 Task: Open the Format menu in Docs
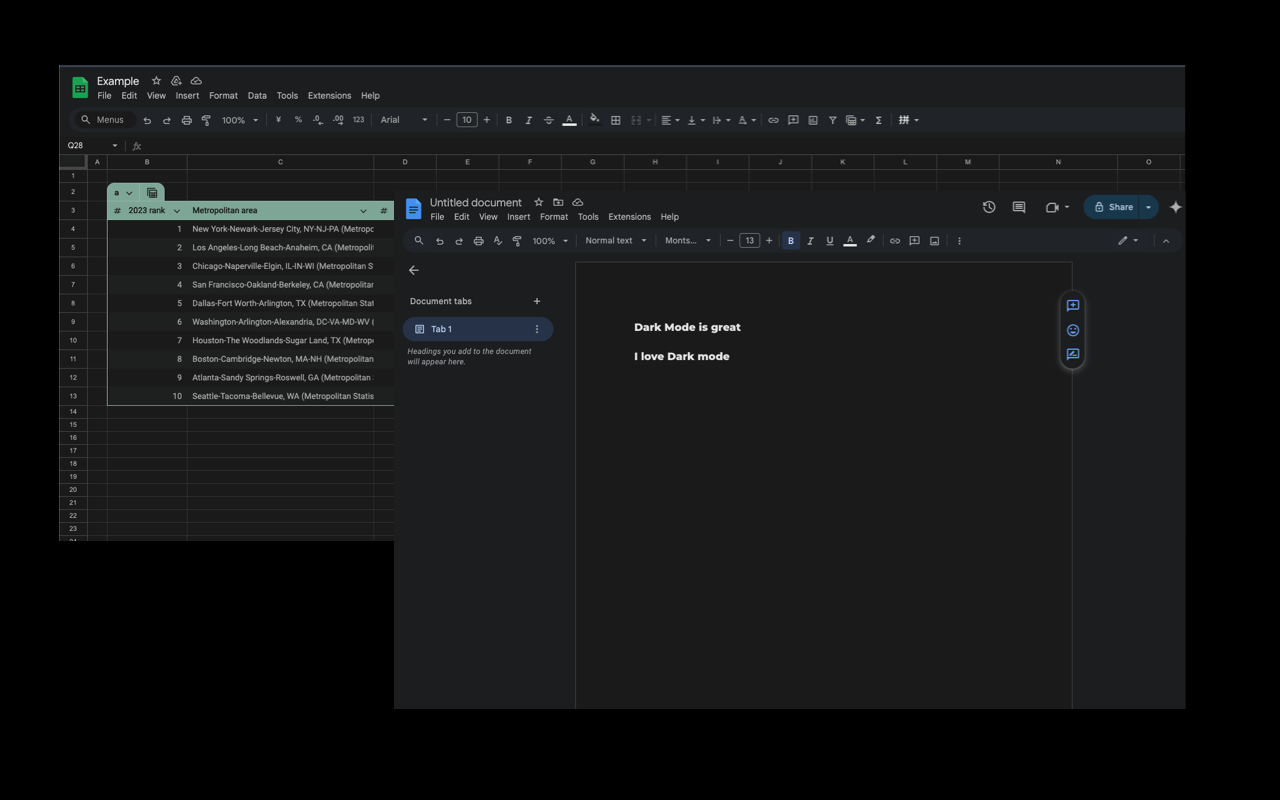[x=554, y=217]
